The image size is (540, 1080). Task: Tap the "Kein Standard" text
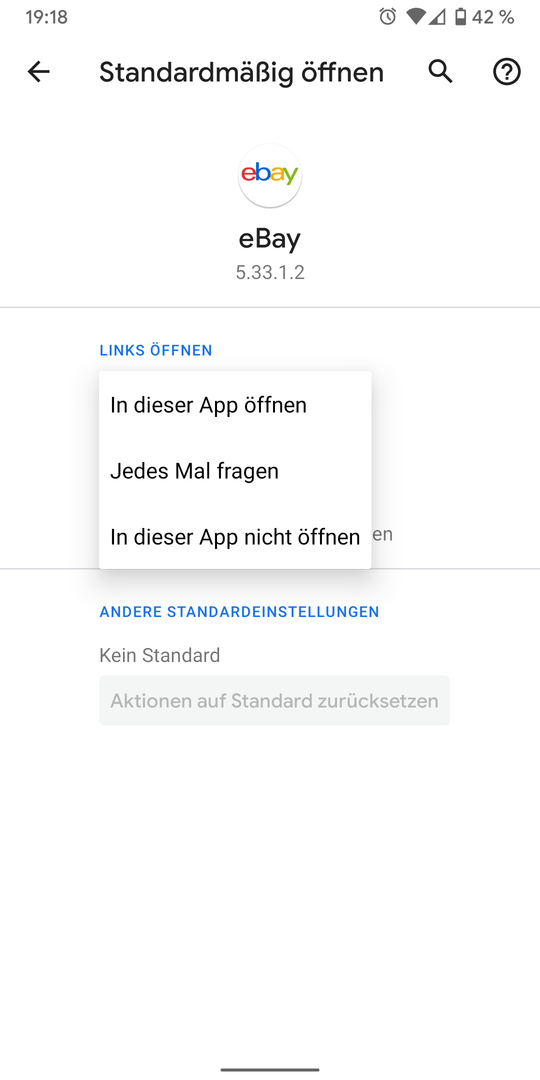point(160,655)
